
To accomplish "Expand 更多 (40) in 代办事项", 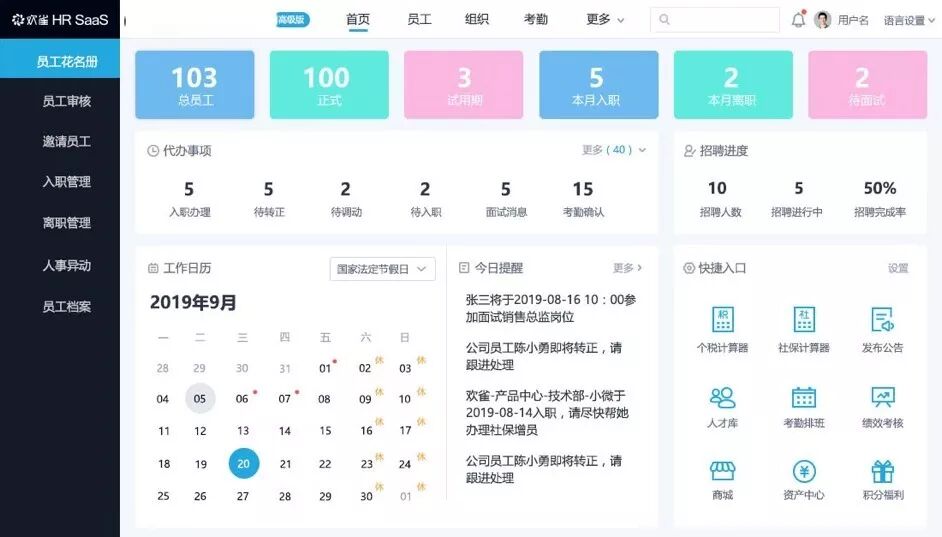I will 614,150.
